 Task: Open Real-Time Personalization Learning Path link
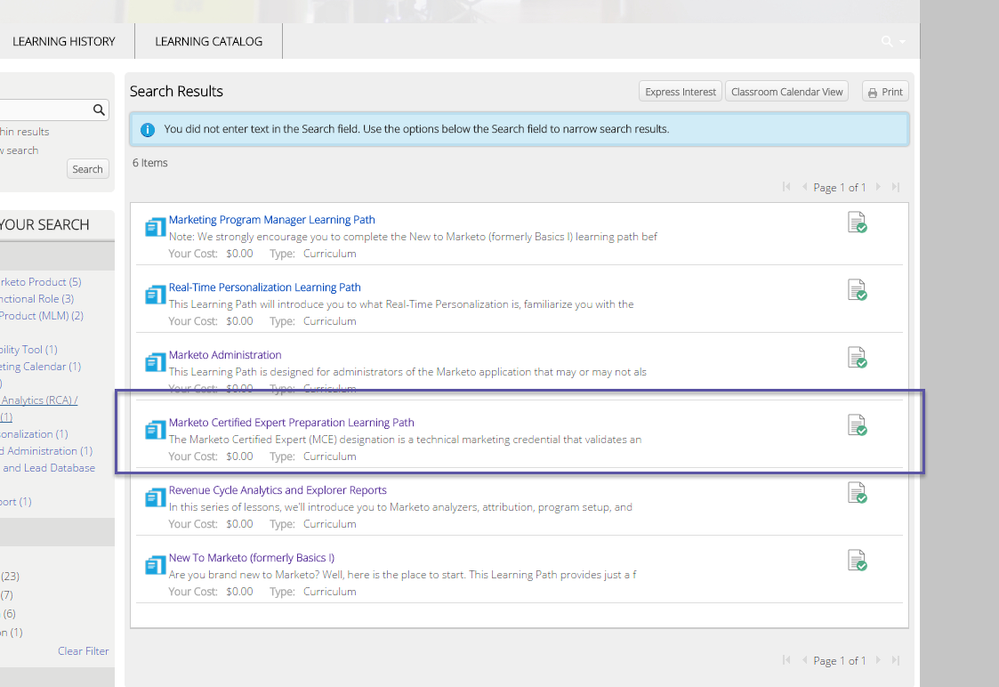pyautogui.click(x=265, y=287)
